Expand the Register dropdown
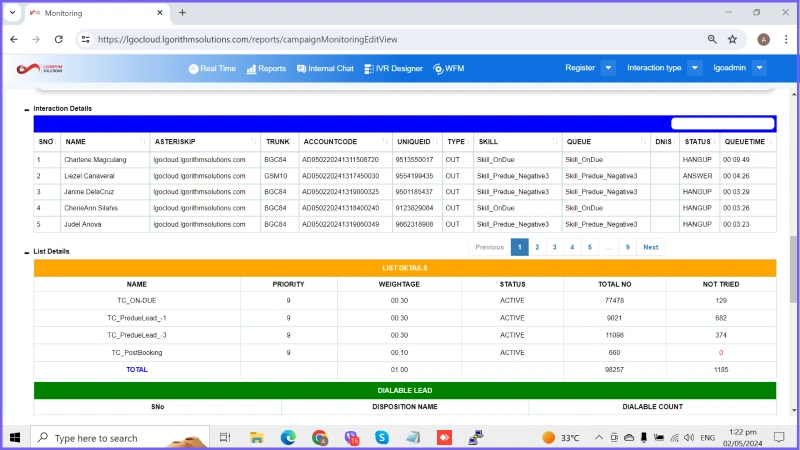The width and height of the screenshot is (800, 450). [x=608, y=68]
